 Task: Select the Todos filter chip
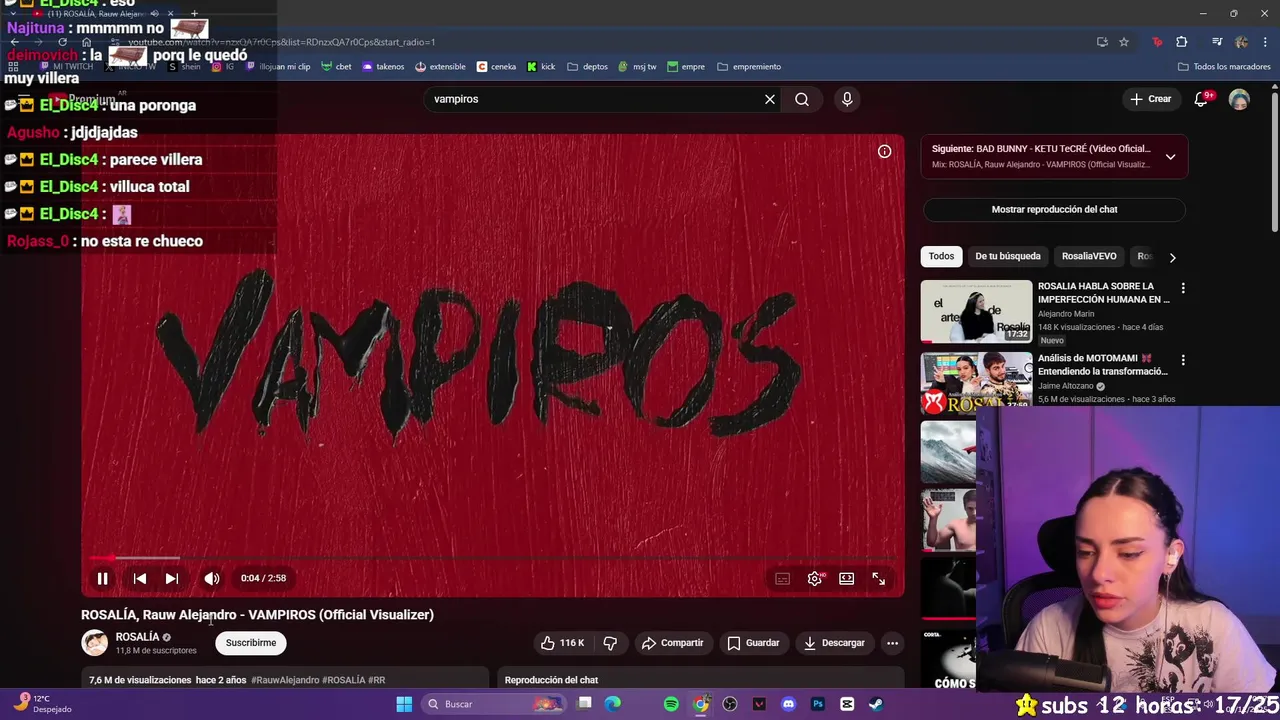click(x=941, y=256)
